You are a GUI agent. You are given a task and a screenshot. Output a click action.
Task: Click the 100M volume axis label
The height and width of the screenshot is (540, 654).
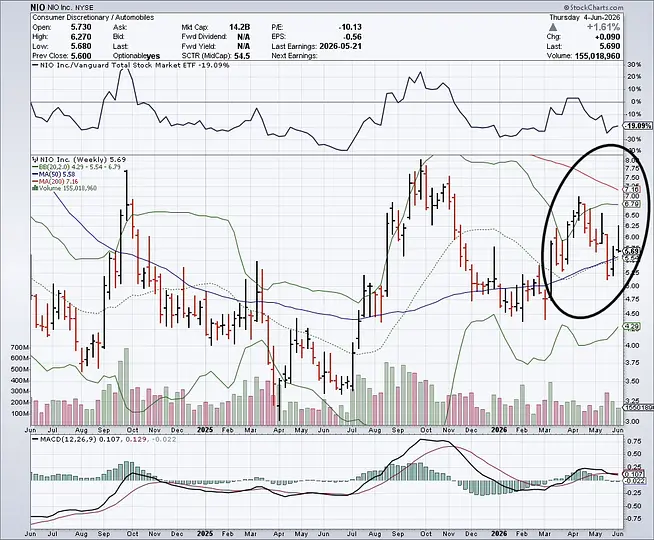[20, 414]
